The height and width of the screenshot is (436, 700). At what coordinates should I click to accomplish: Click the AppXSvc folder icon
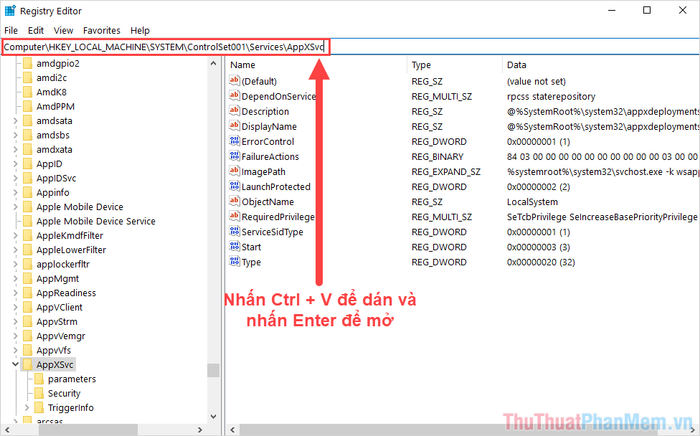tap(28, 365)
